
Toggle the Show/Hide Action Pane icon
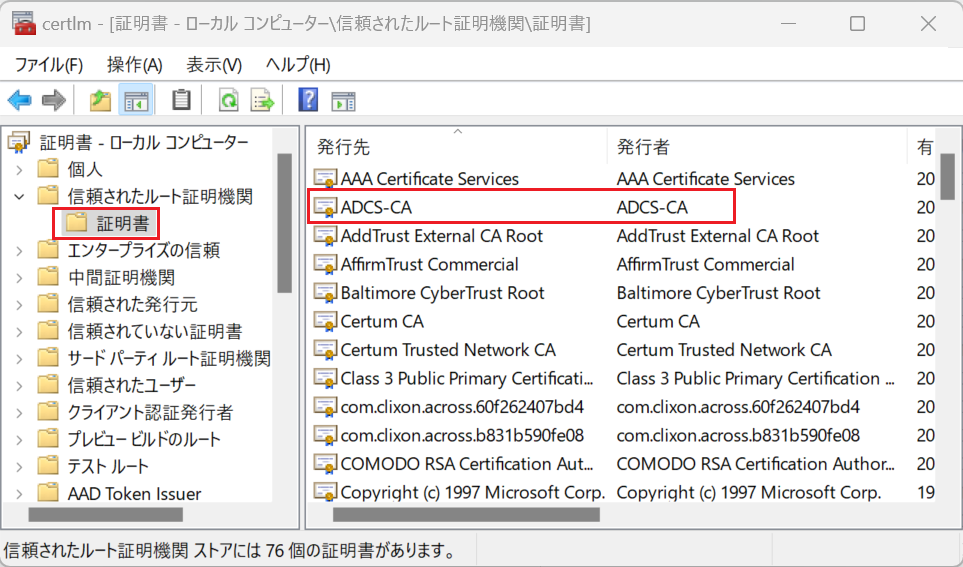click(343, 101)
